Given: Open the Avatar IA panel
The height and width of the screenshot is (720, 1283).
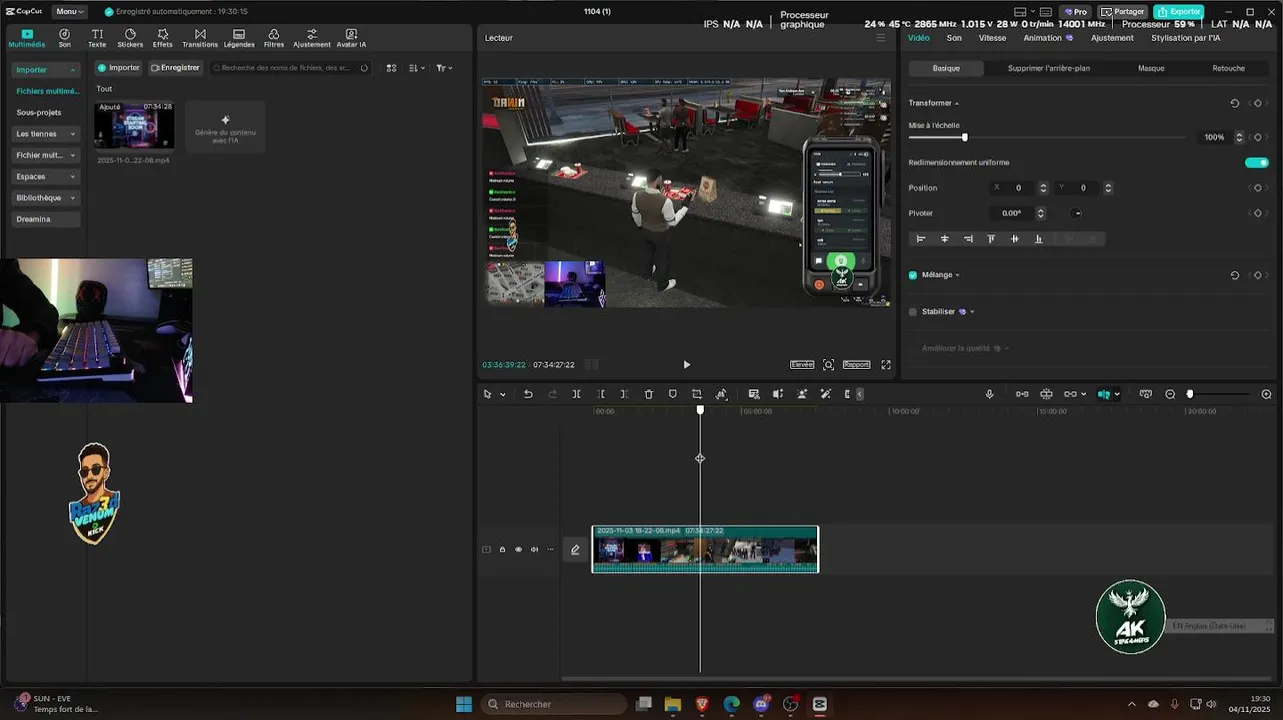Looking at the screenshot, I should click(x=351, y=38).
